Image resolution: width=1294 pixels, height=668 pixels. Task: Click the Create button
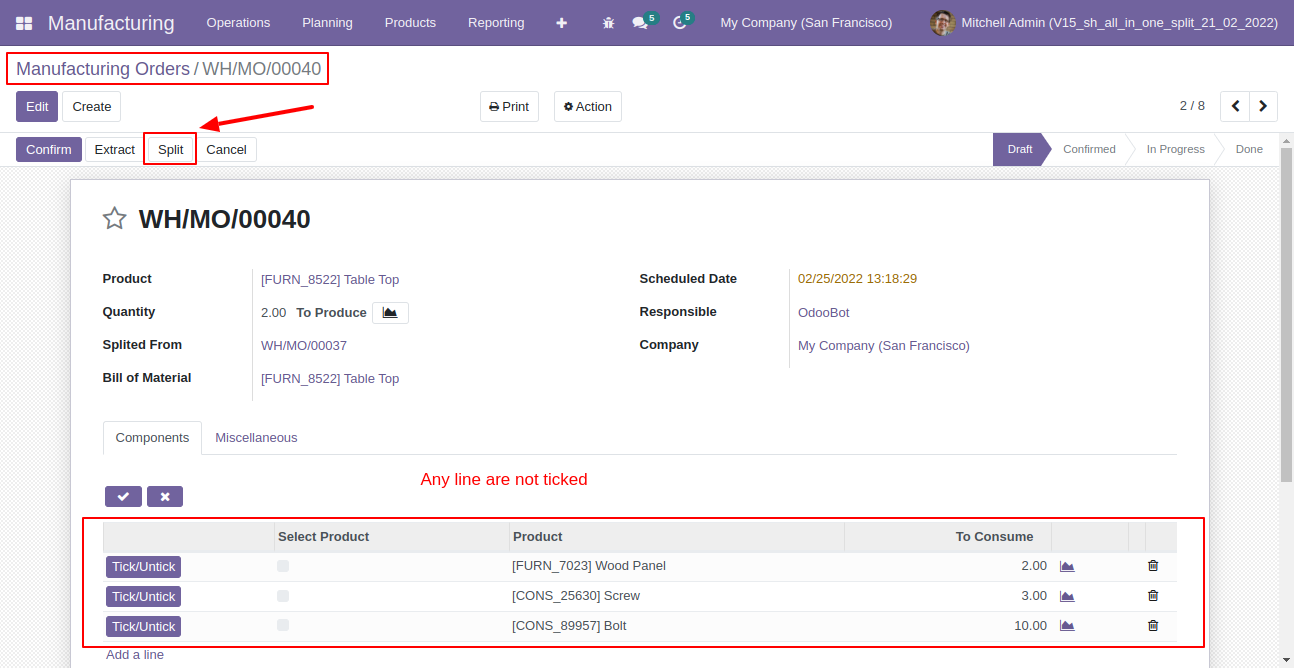[x=91, y=107]
